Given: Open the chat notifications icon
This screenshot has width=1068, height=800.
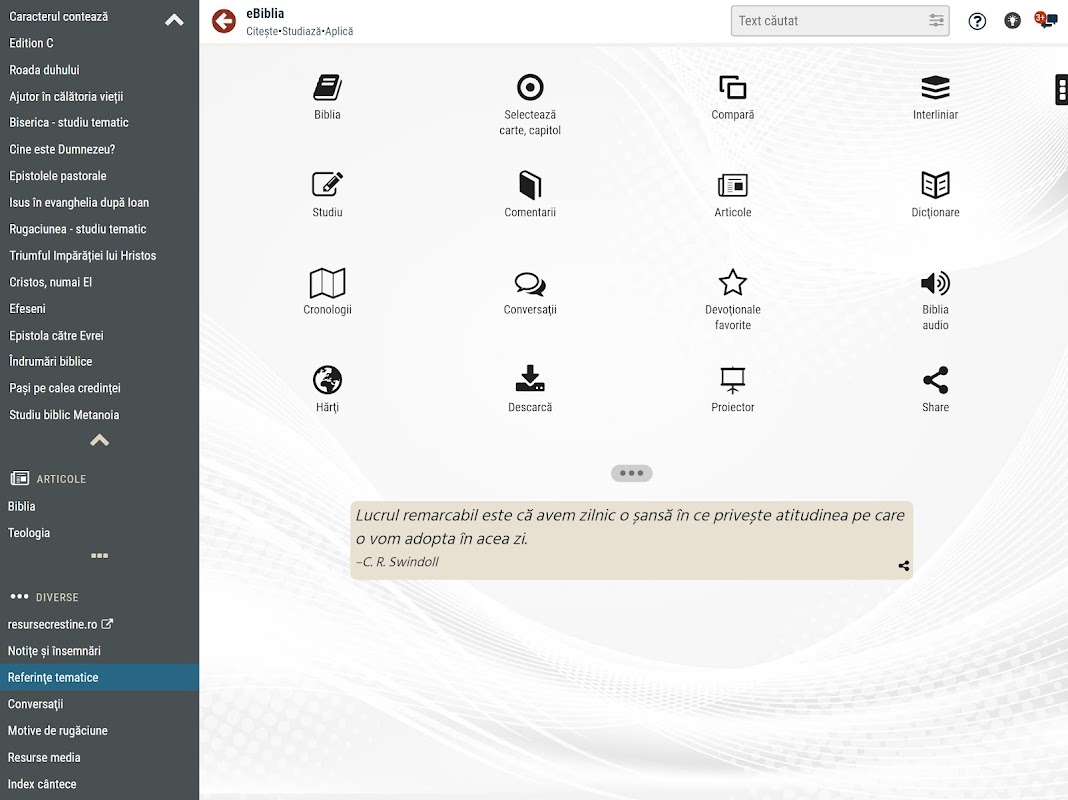Looking at the screenshot, I should [x=1046, y=20].
